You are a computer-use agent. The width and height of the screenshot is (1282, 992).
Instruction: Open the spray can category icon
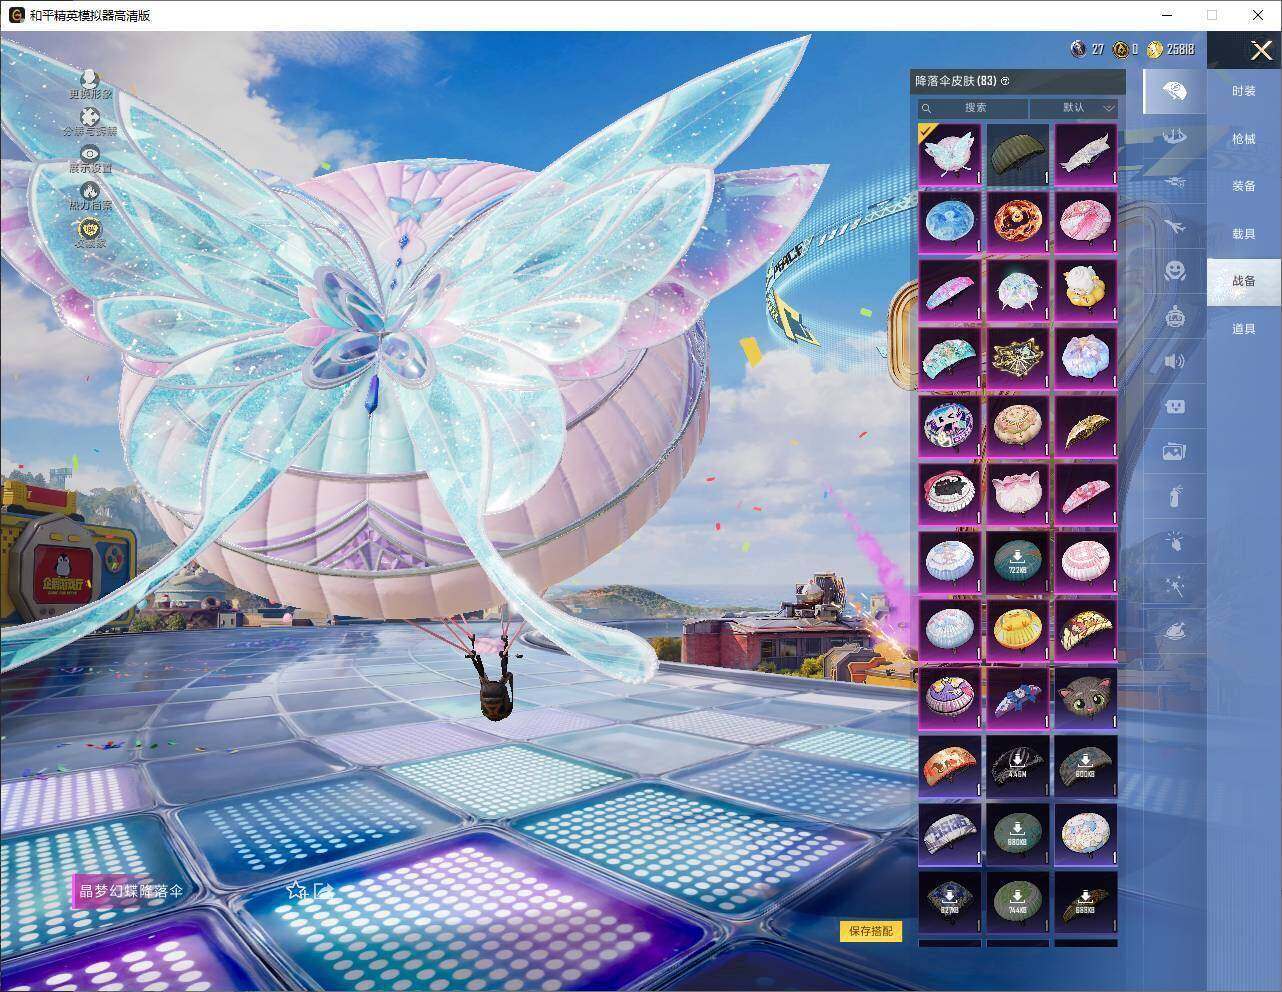[x=1174, y=497]
